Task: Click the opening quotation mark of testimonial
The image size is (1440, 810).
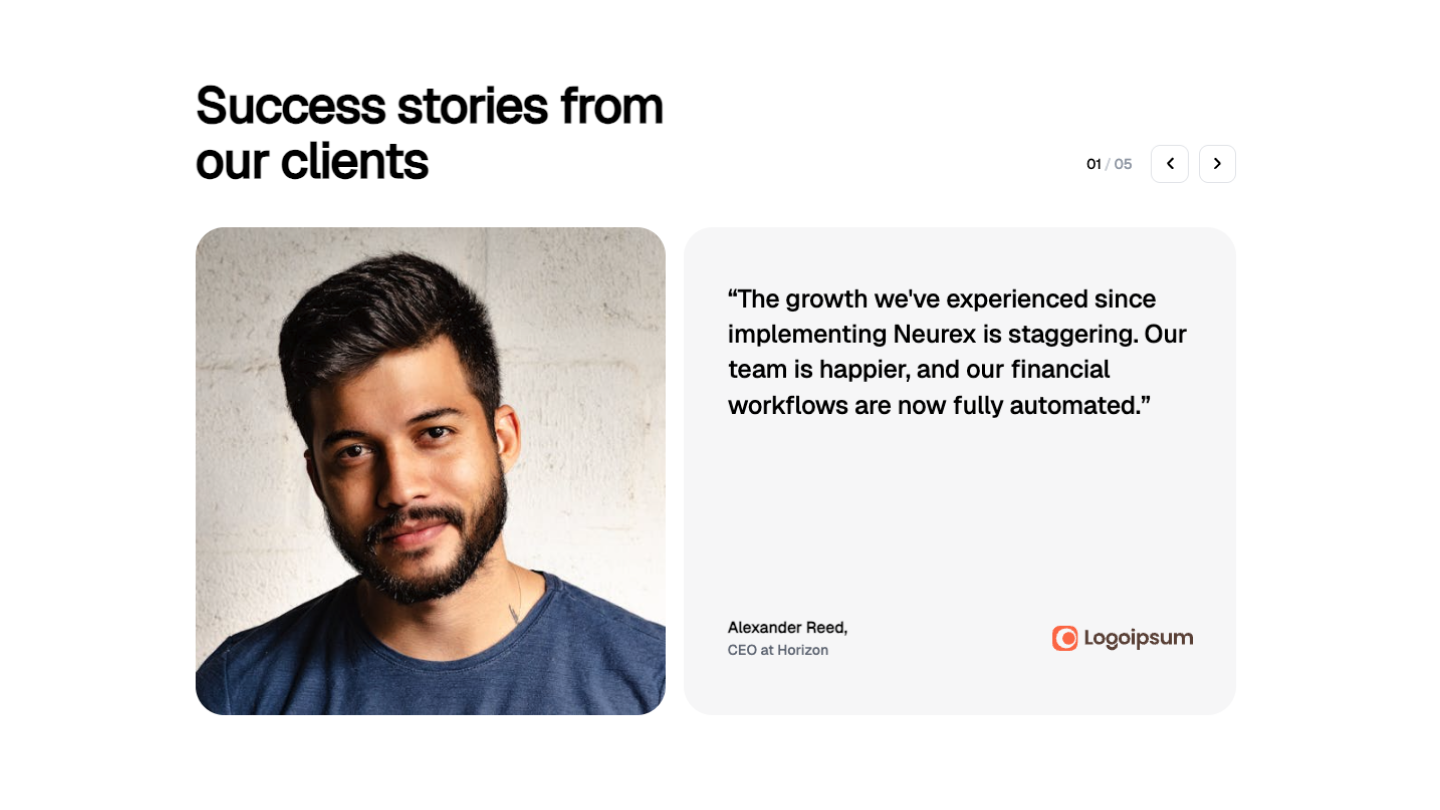Action: (732, 297)
